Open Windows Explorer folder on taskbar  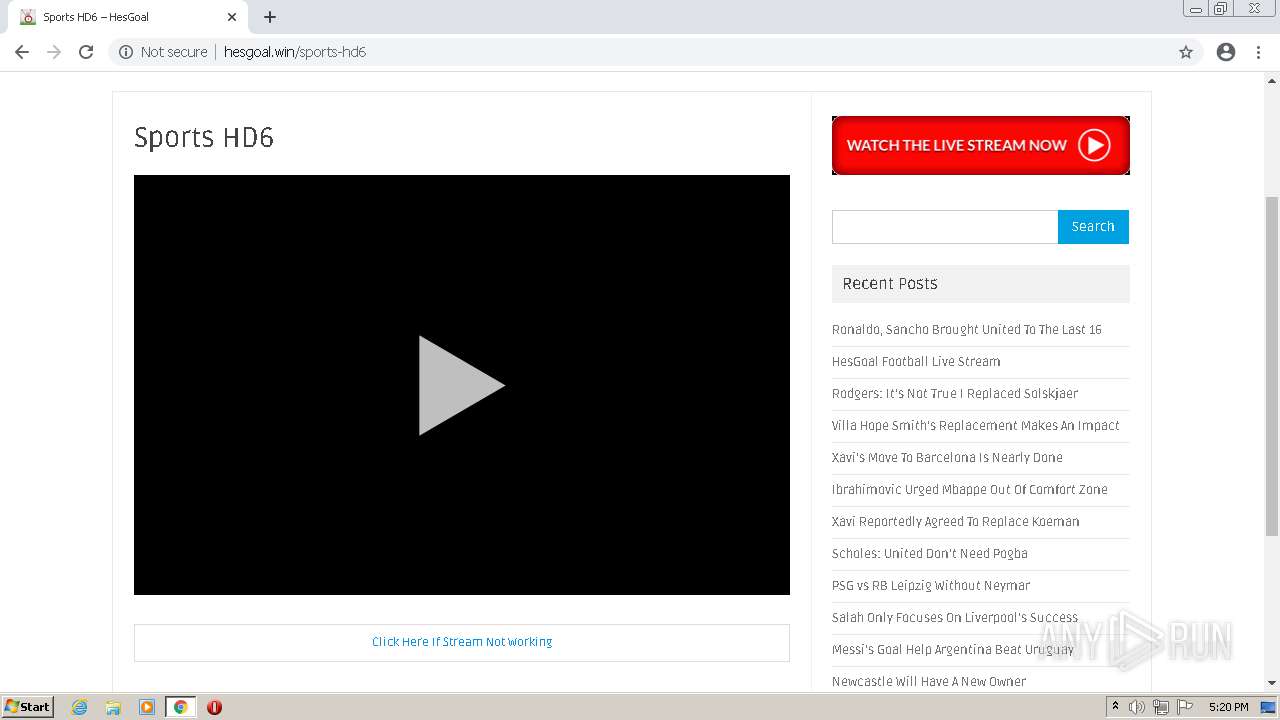coord(113,707)
